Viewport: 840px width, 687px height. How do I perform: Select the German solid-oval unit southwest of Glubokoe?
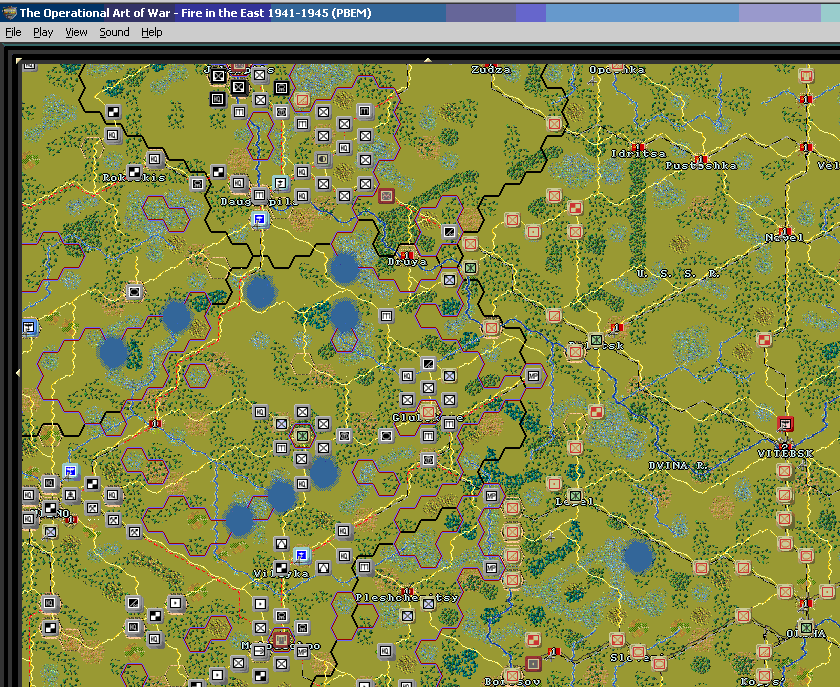(x=386, y=436)
